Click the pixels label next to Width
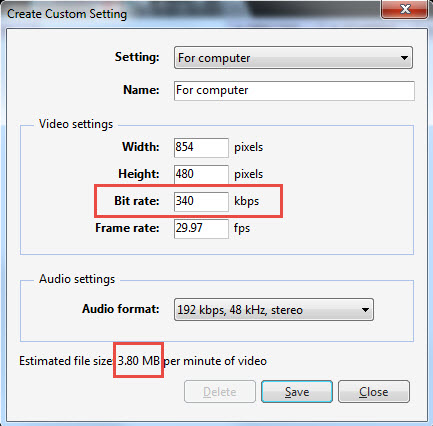Screen dimensions: 433x426 click(248, 147)
